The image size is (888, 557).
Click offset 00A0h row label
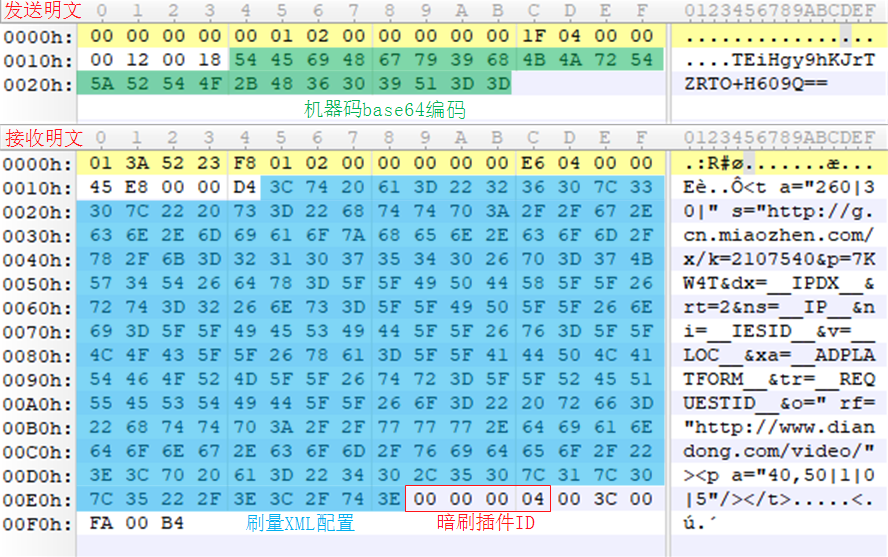(x=38, y=404)
